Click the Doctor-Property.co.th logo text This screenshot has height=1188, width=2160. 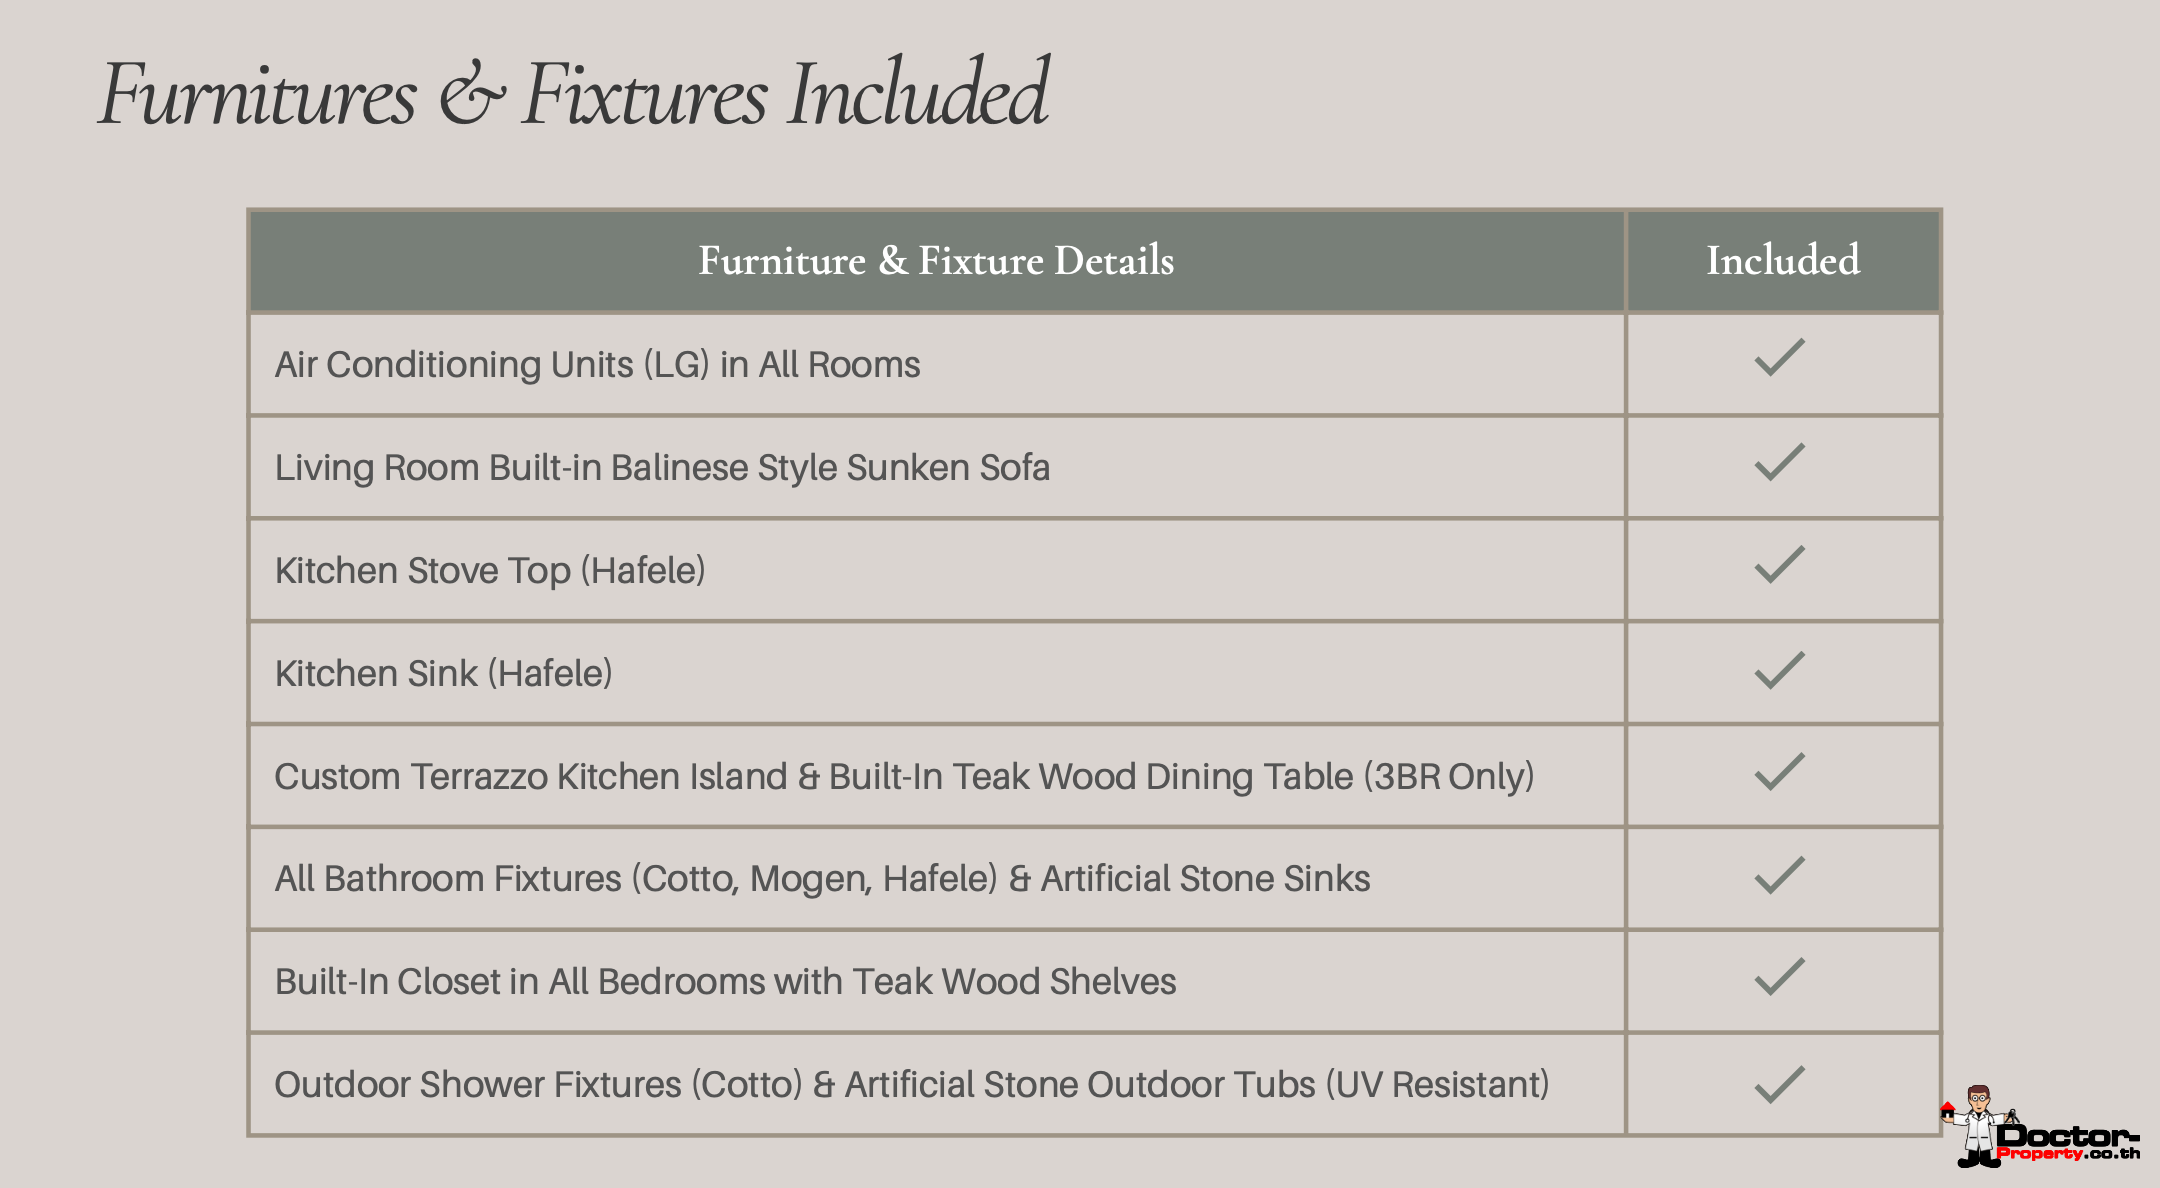click(2068, 1141)
